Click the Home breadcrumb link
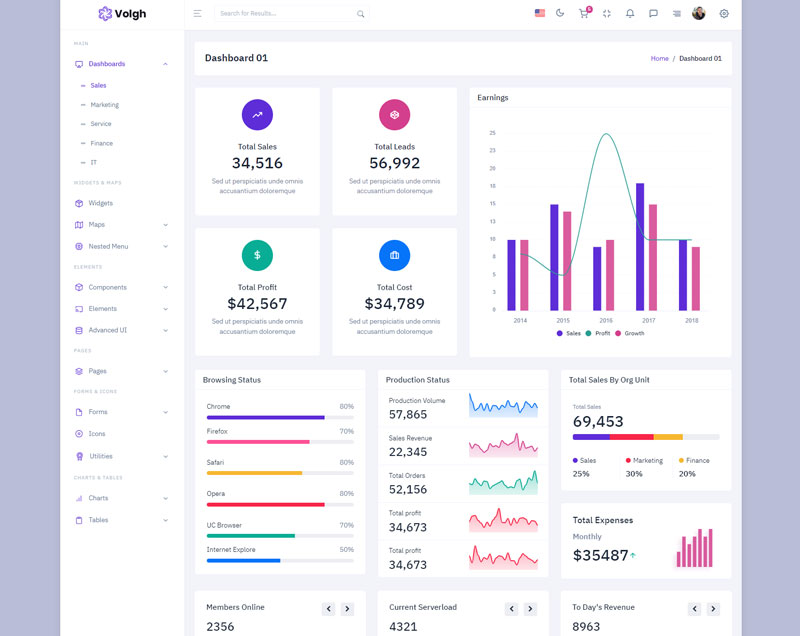 (x=659, y=58)
